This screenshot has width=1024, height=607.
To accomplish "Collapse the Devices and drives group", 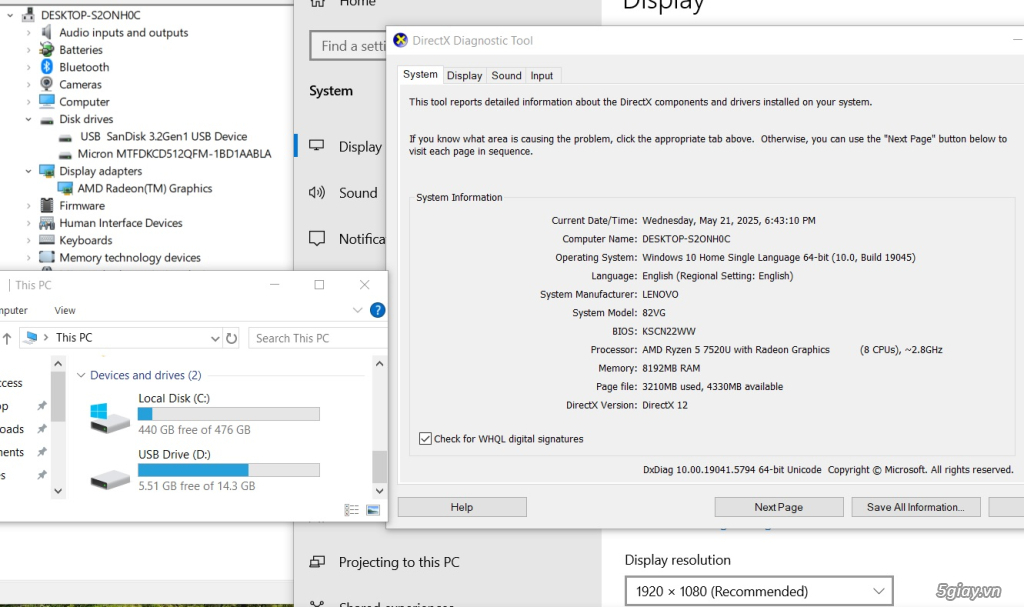I will tap(81, 375).
